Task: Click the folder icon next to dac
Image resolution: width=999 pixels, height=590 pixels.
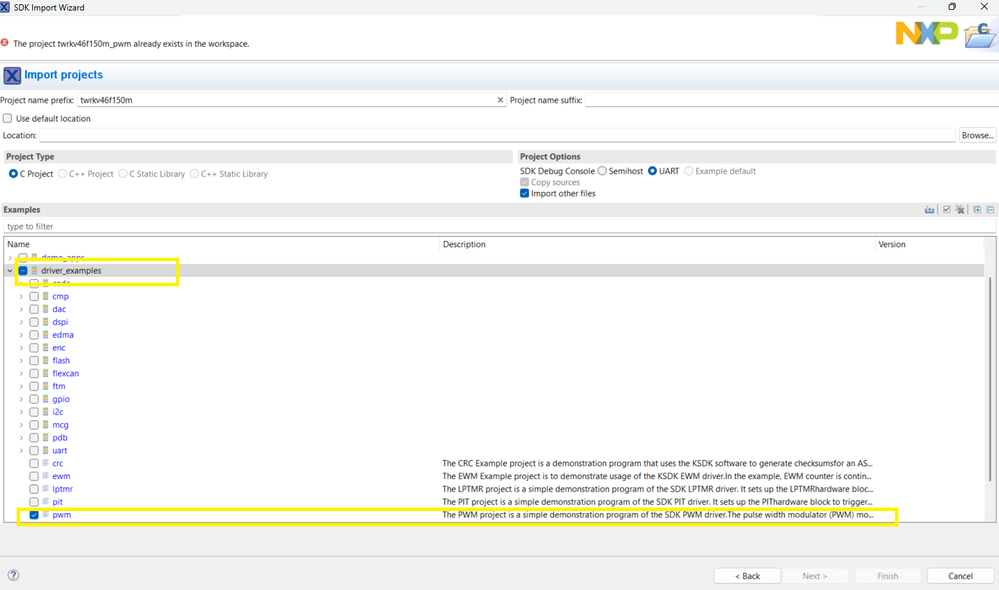Action: click(46, 309)
